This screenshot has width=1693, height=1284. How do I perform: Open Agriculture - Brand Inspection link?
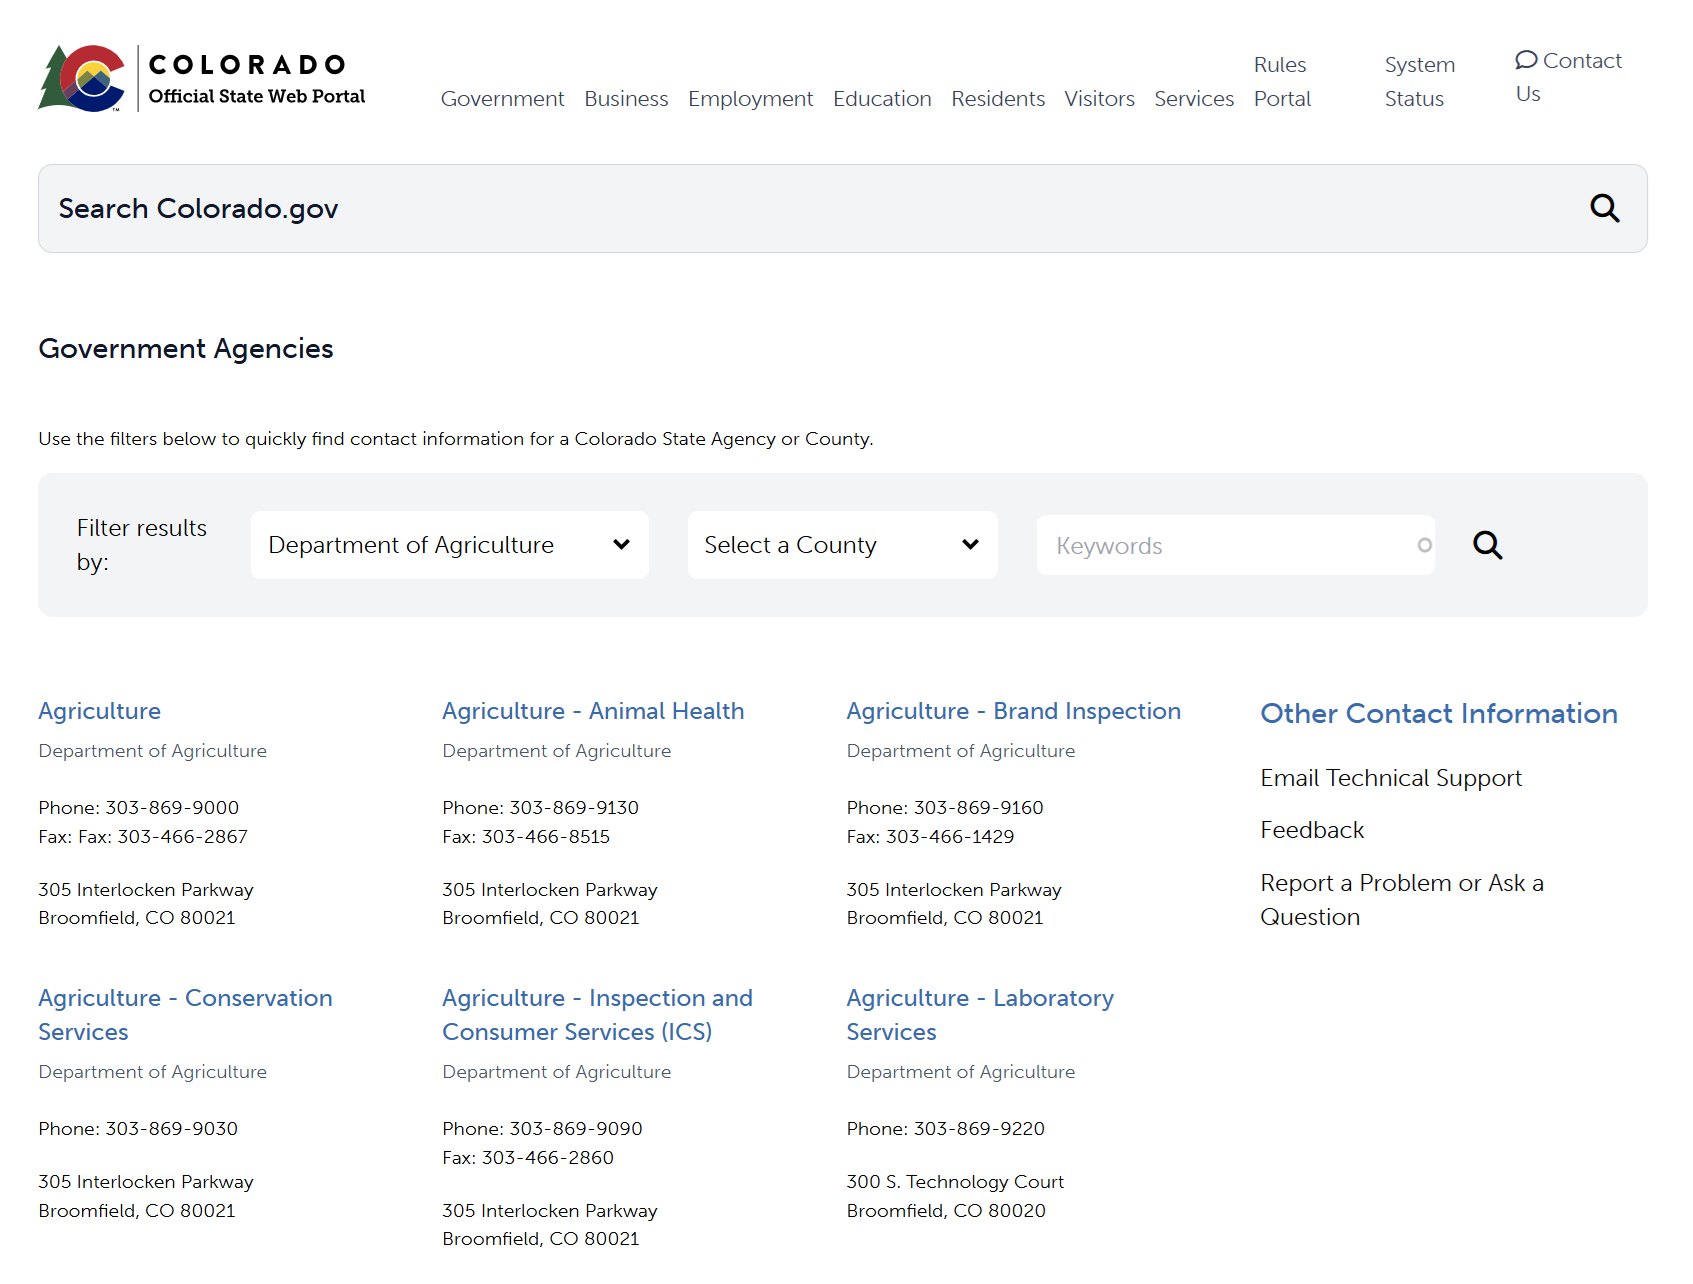(1013, 711)
